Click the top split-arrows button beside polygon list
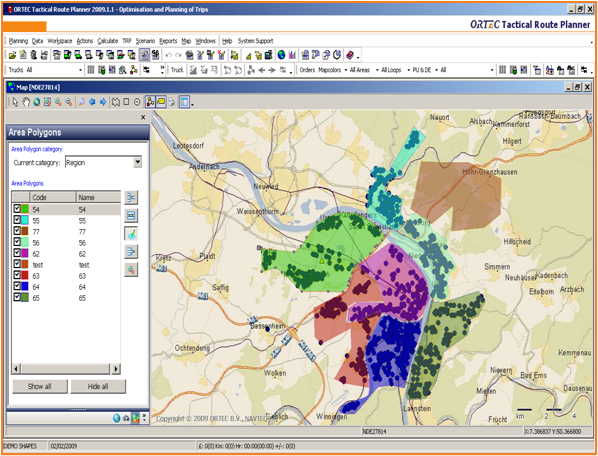598x456 pixels. (131, 197)
